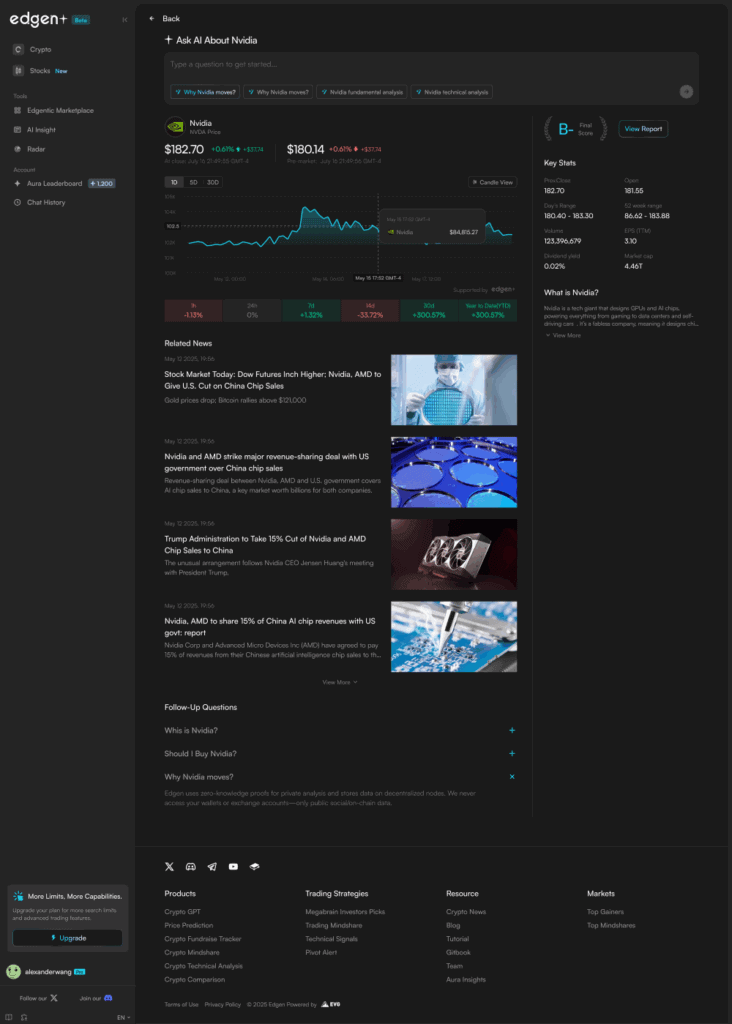Click the Aura Leaderboard star icon
This screenshot has height=1024, width=732.
pyautogui.click(x=18, y=184)
